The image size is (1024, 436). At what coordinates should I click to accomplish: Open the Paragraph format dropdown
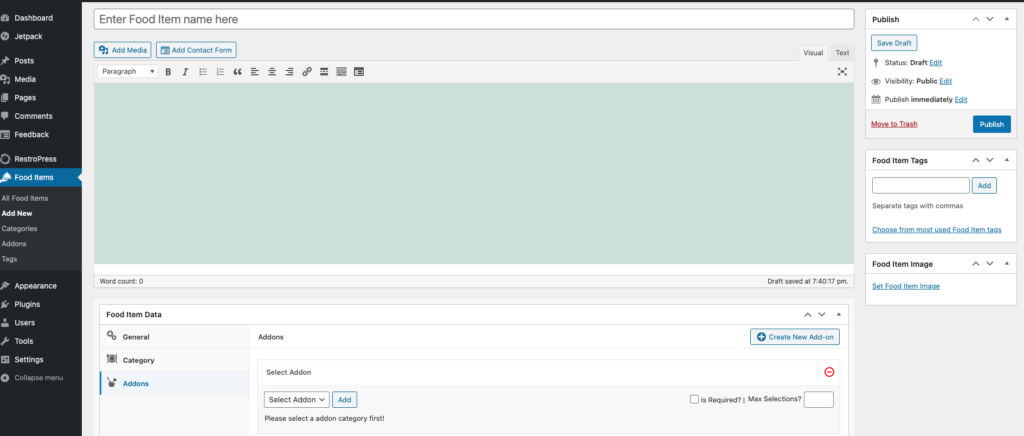coord(128,72)
